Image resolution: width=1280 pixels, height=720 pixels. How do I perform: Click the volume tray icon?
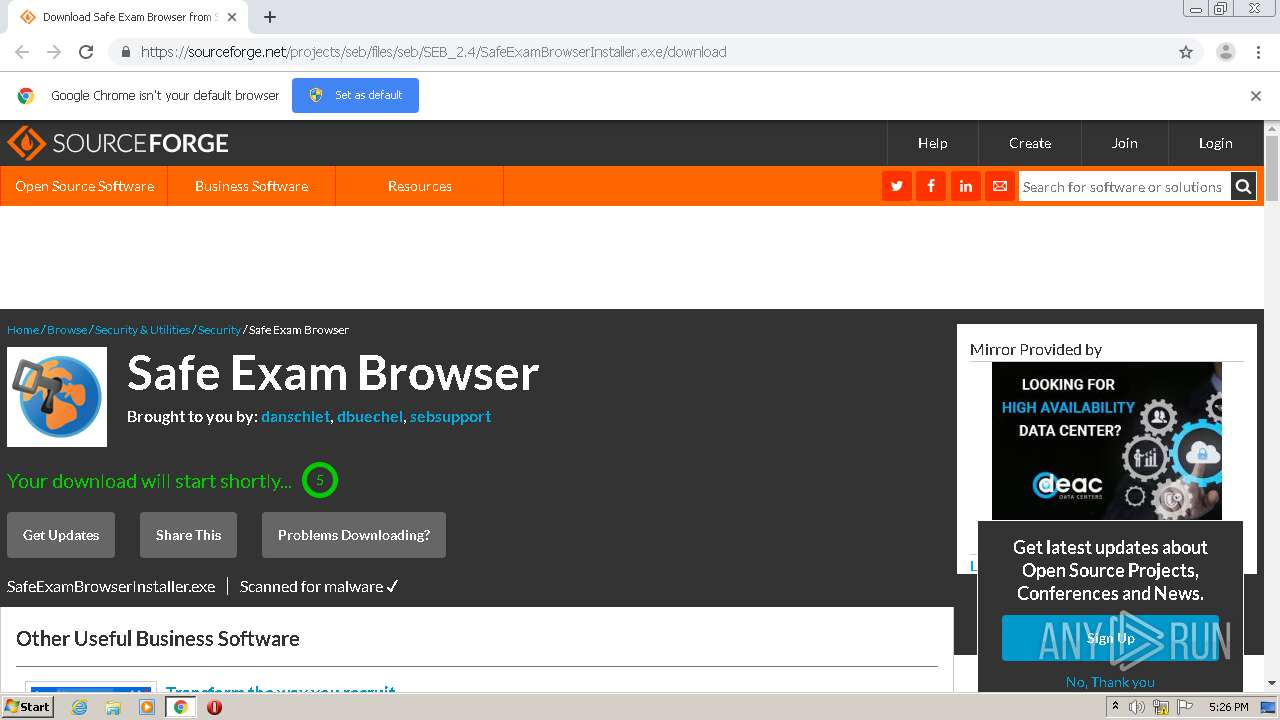tap(1137, 707)
